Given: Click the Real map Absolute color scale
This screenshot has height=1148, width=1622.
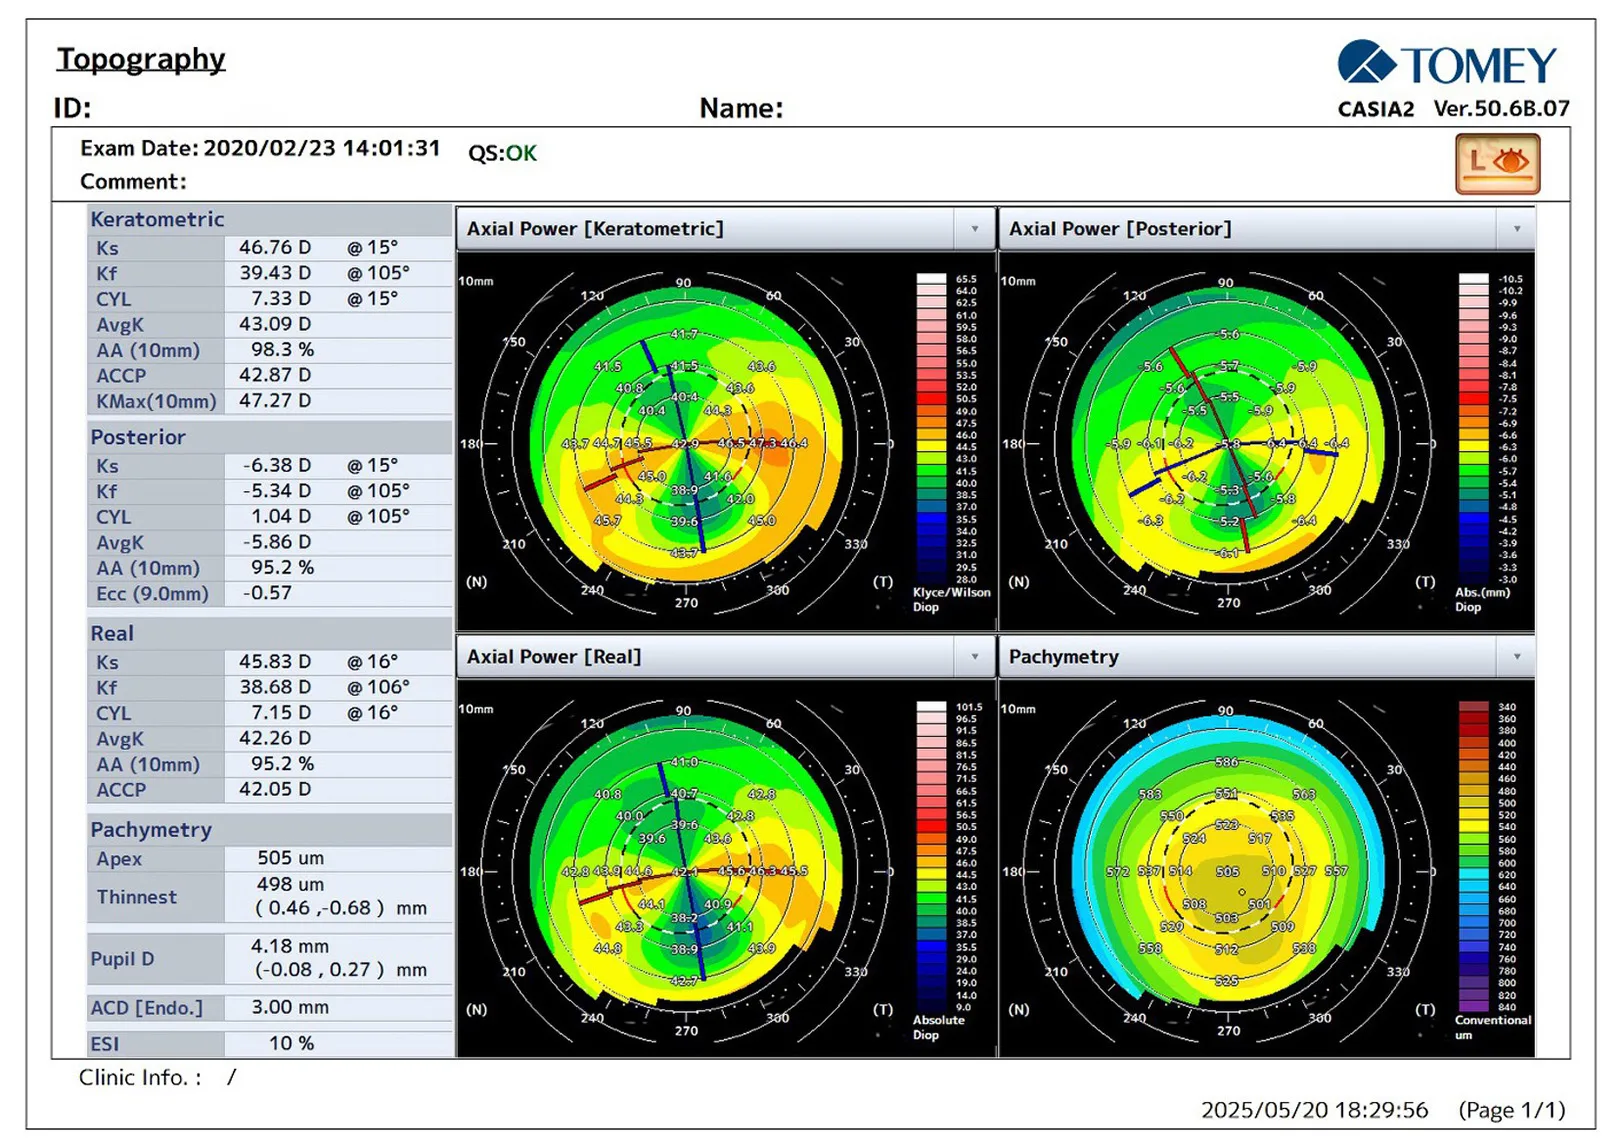Looking at the screenshot, I should tap(931, 857).
